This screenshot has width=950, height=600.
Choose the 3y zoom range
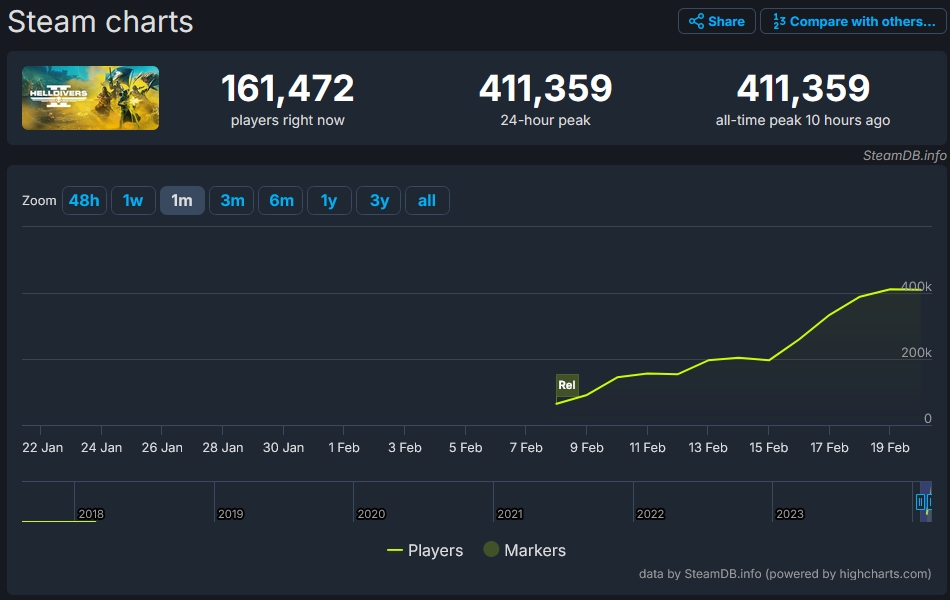[x=379, y=201]
